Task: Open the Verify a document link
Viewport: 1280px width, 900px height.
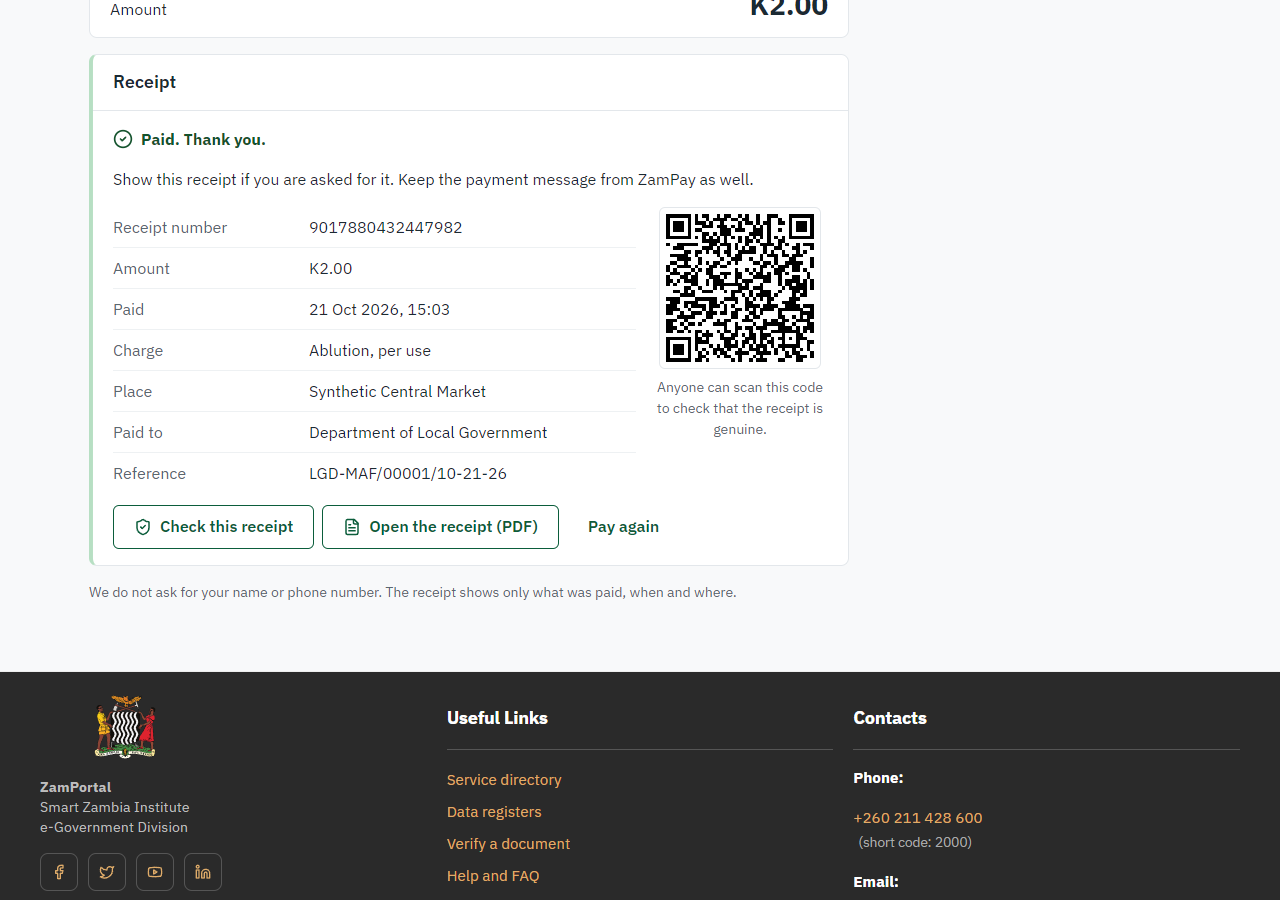Action: click(508, 844)
